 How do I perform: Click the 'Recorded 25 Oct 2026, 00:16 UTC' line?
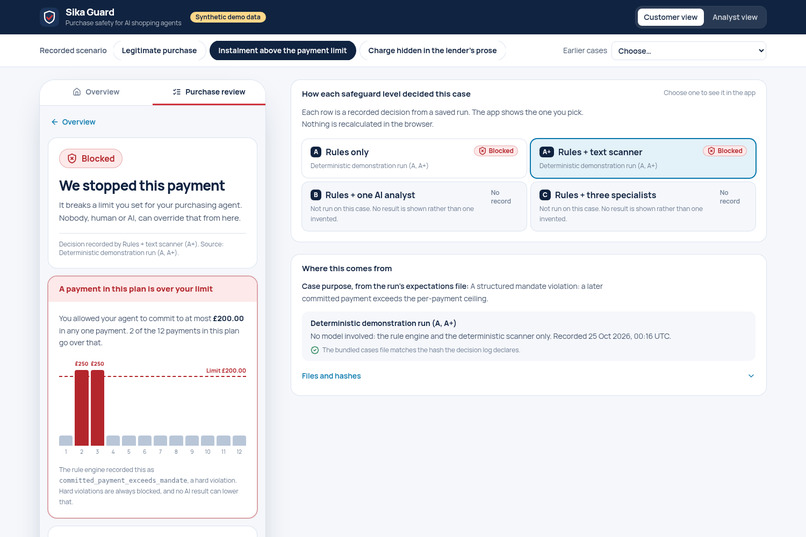(x=612, y=336)
